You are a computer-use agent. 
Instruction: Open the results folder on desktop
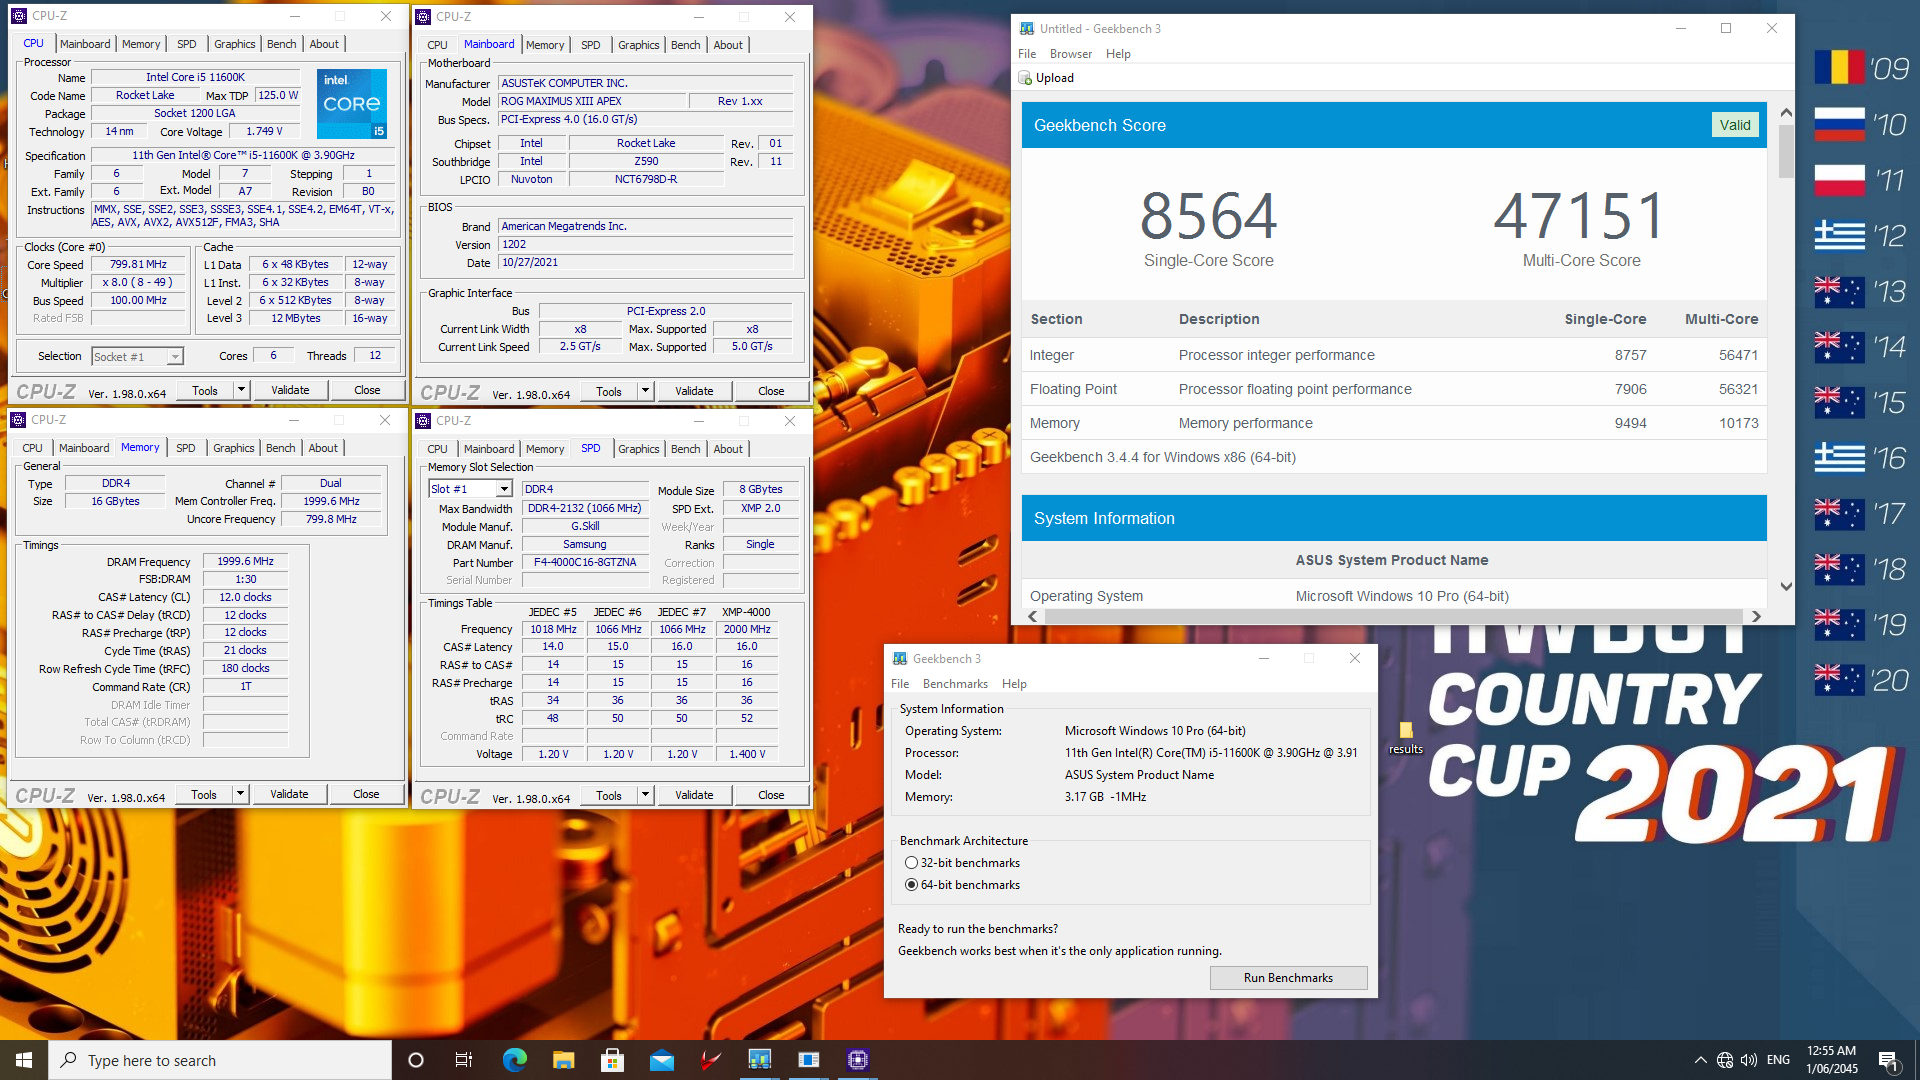pyautogui.click(x=1405, y=738)
